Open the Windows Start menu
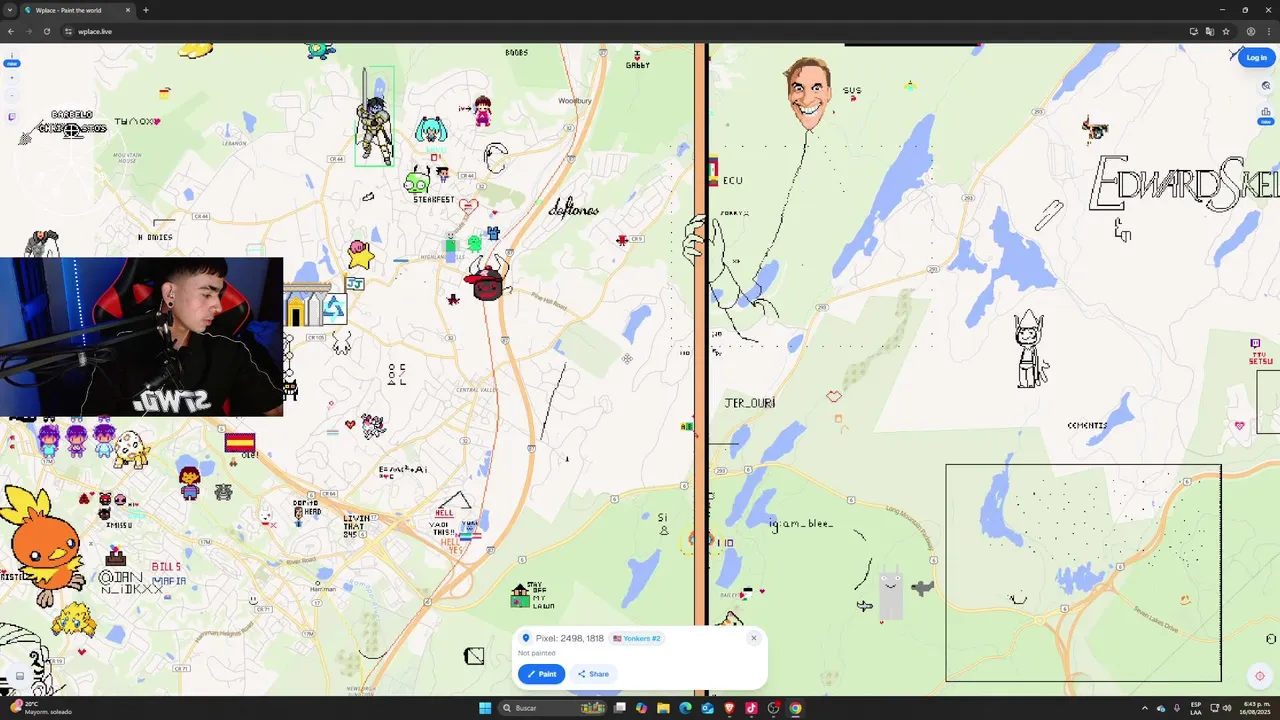 point(485,708)
